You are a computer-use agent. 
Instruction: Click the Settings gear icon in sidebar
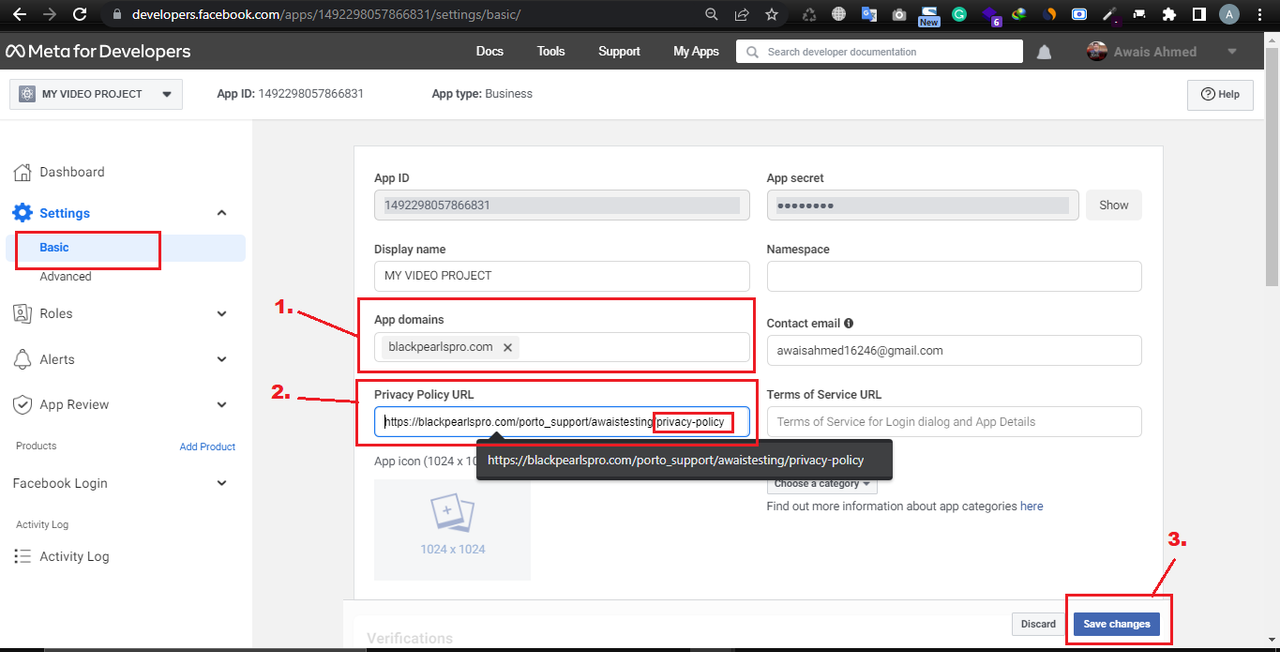tap(22, 213)
